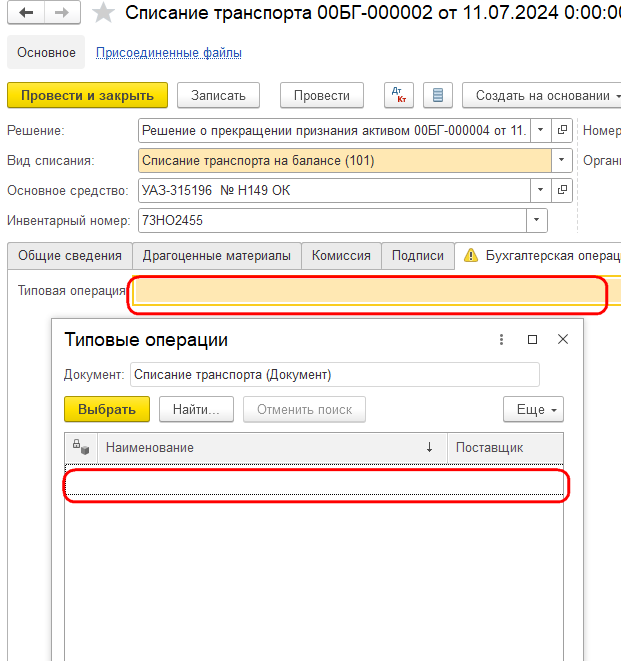Screen dimensions: 621x661
Task: Expand the Инвентарный номер dropdown
Action: [x=537, y=220]
